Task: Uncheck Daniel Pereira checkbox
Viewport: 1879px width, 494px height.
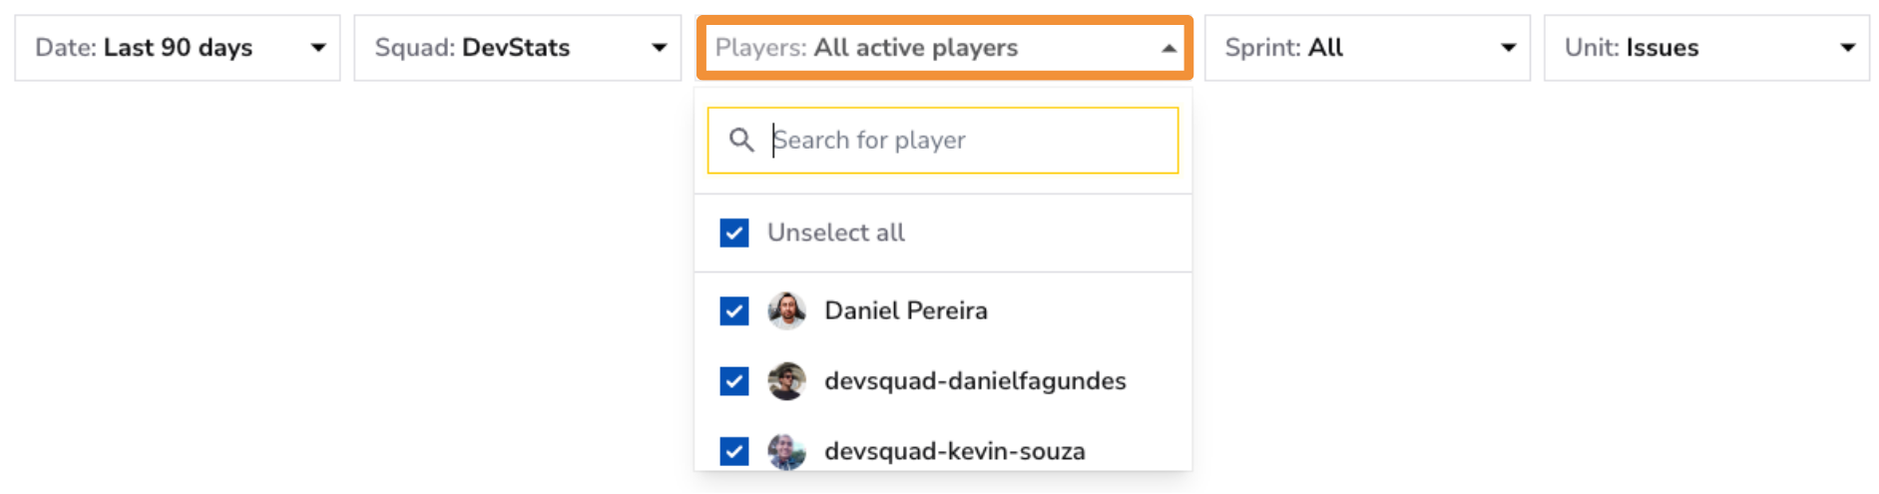Action: pyautogui.click(x=734, y=311)
